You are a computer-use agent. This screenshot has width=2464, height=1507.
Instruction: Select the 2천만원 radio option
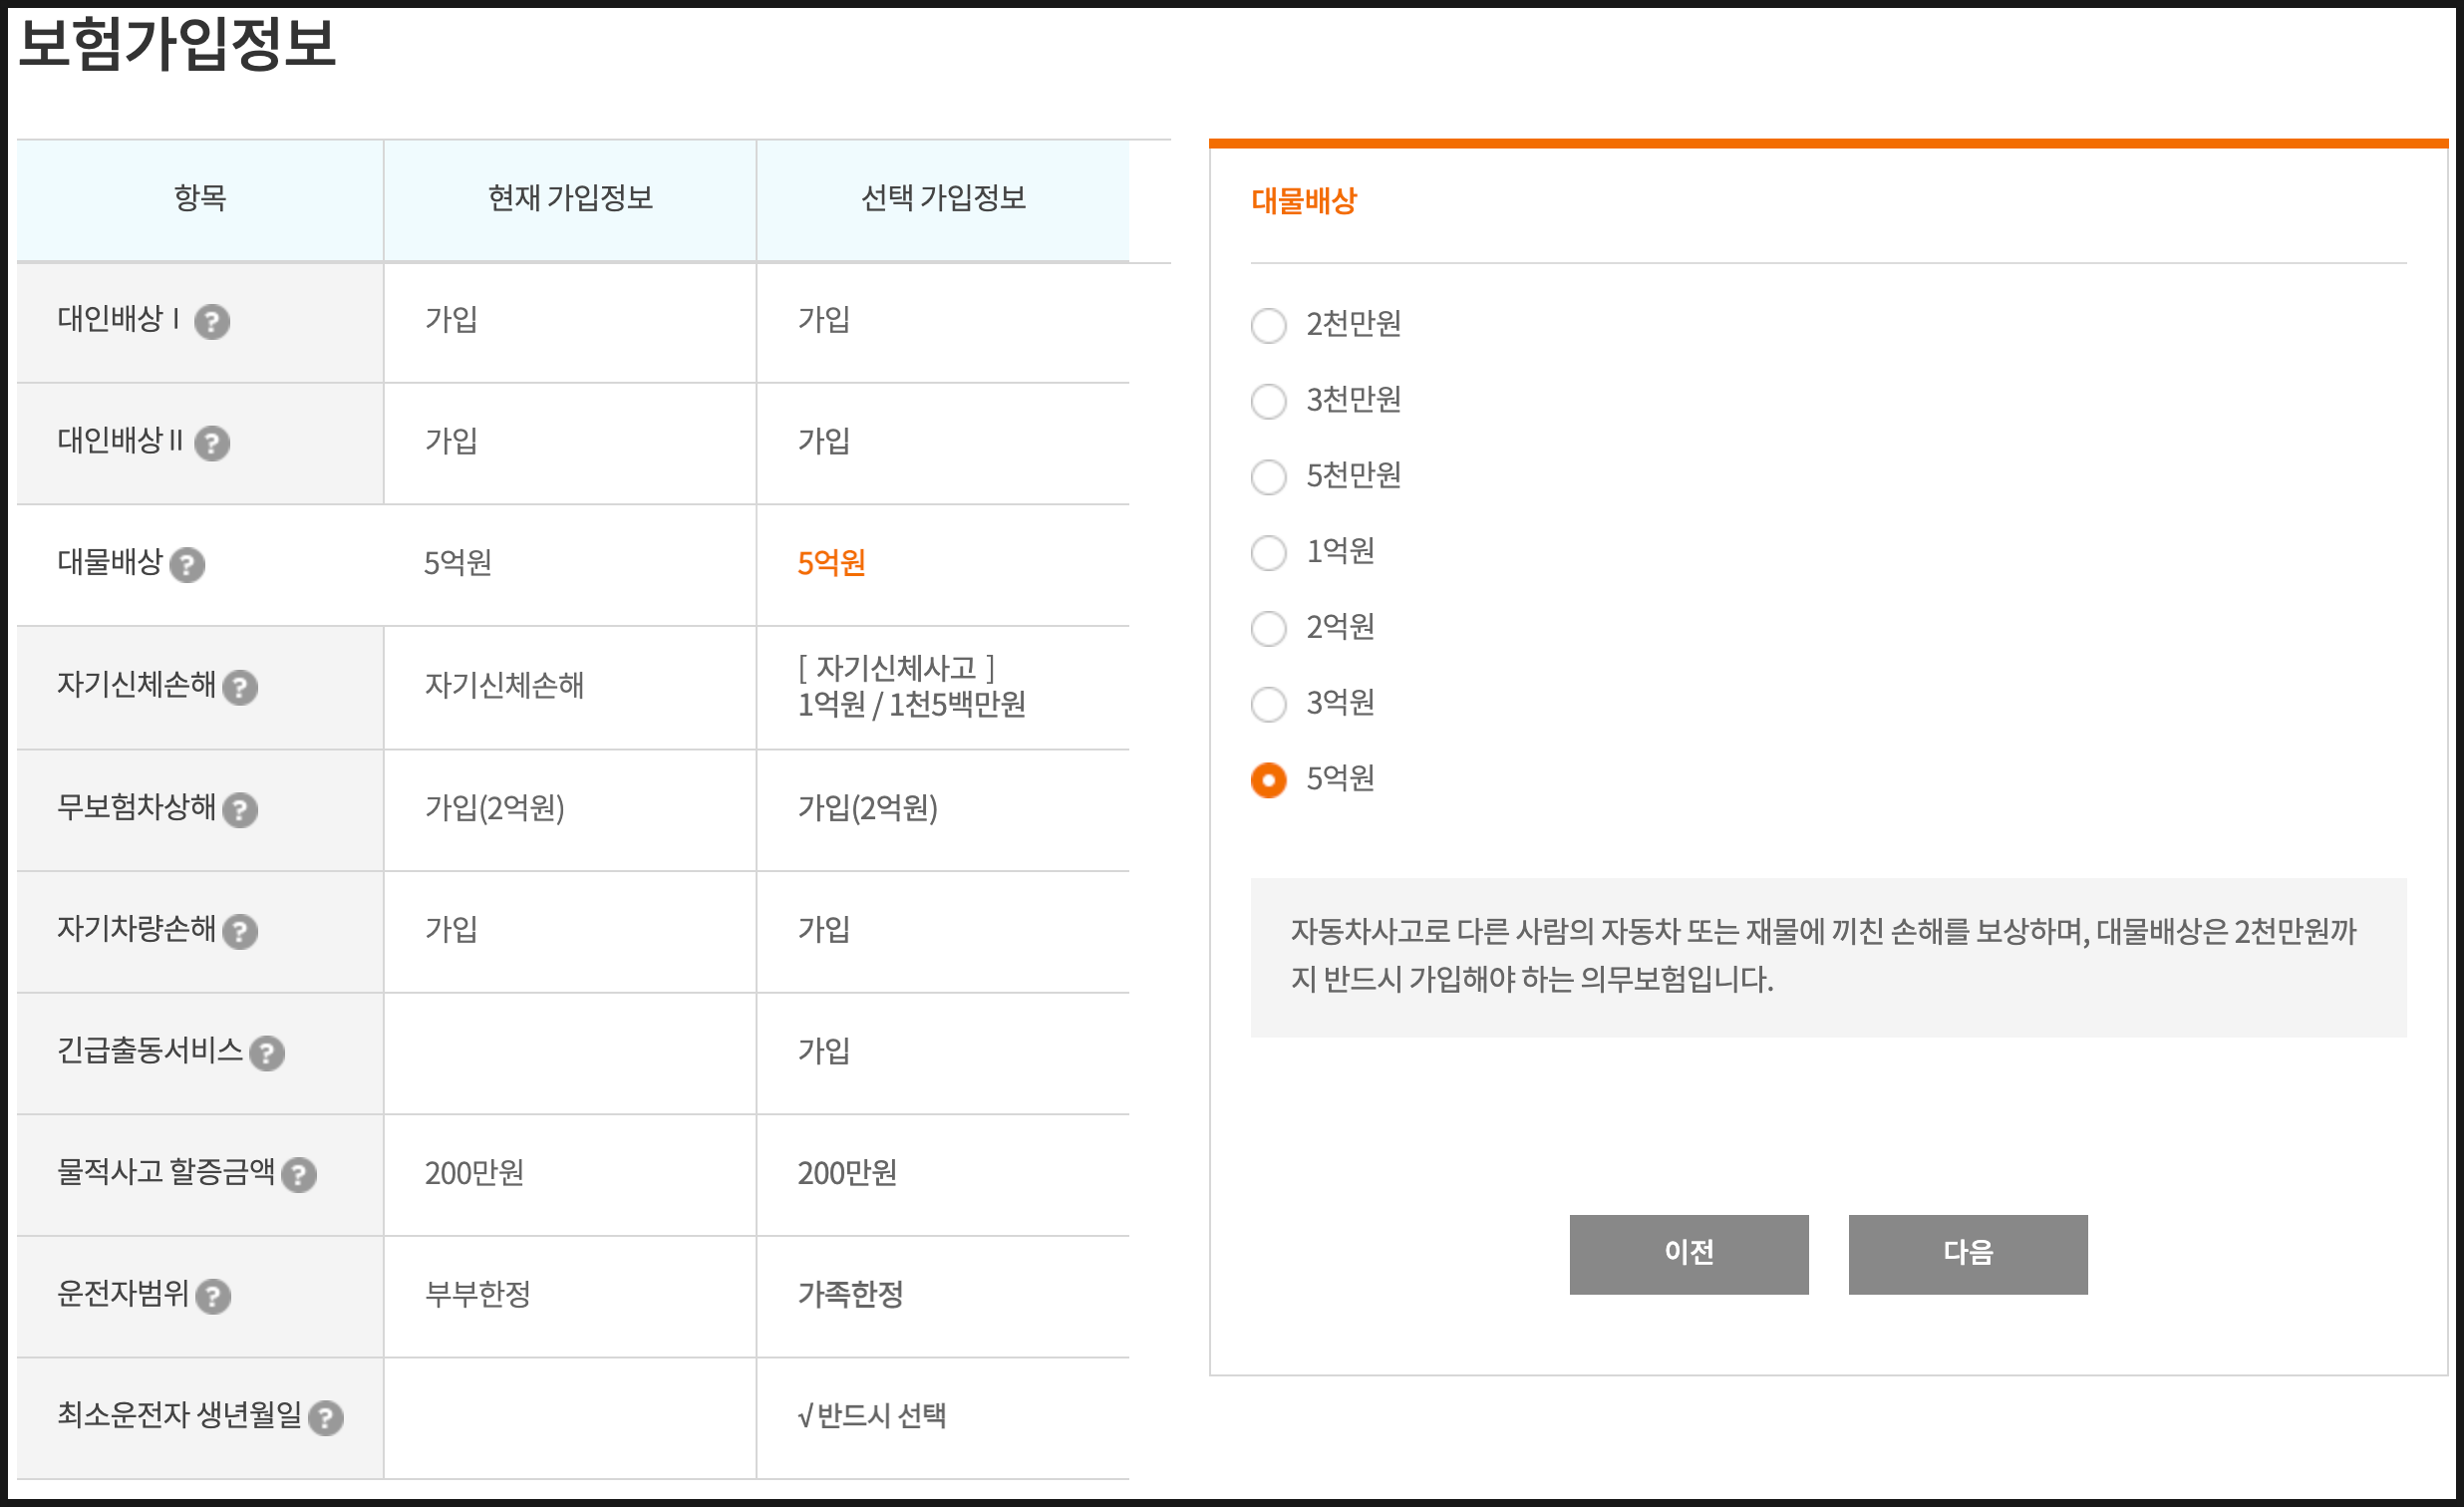[1268, 325]
